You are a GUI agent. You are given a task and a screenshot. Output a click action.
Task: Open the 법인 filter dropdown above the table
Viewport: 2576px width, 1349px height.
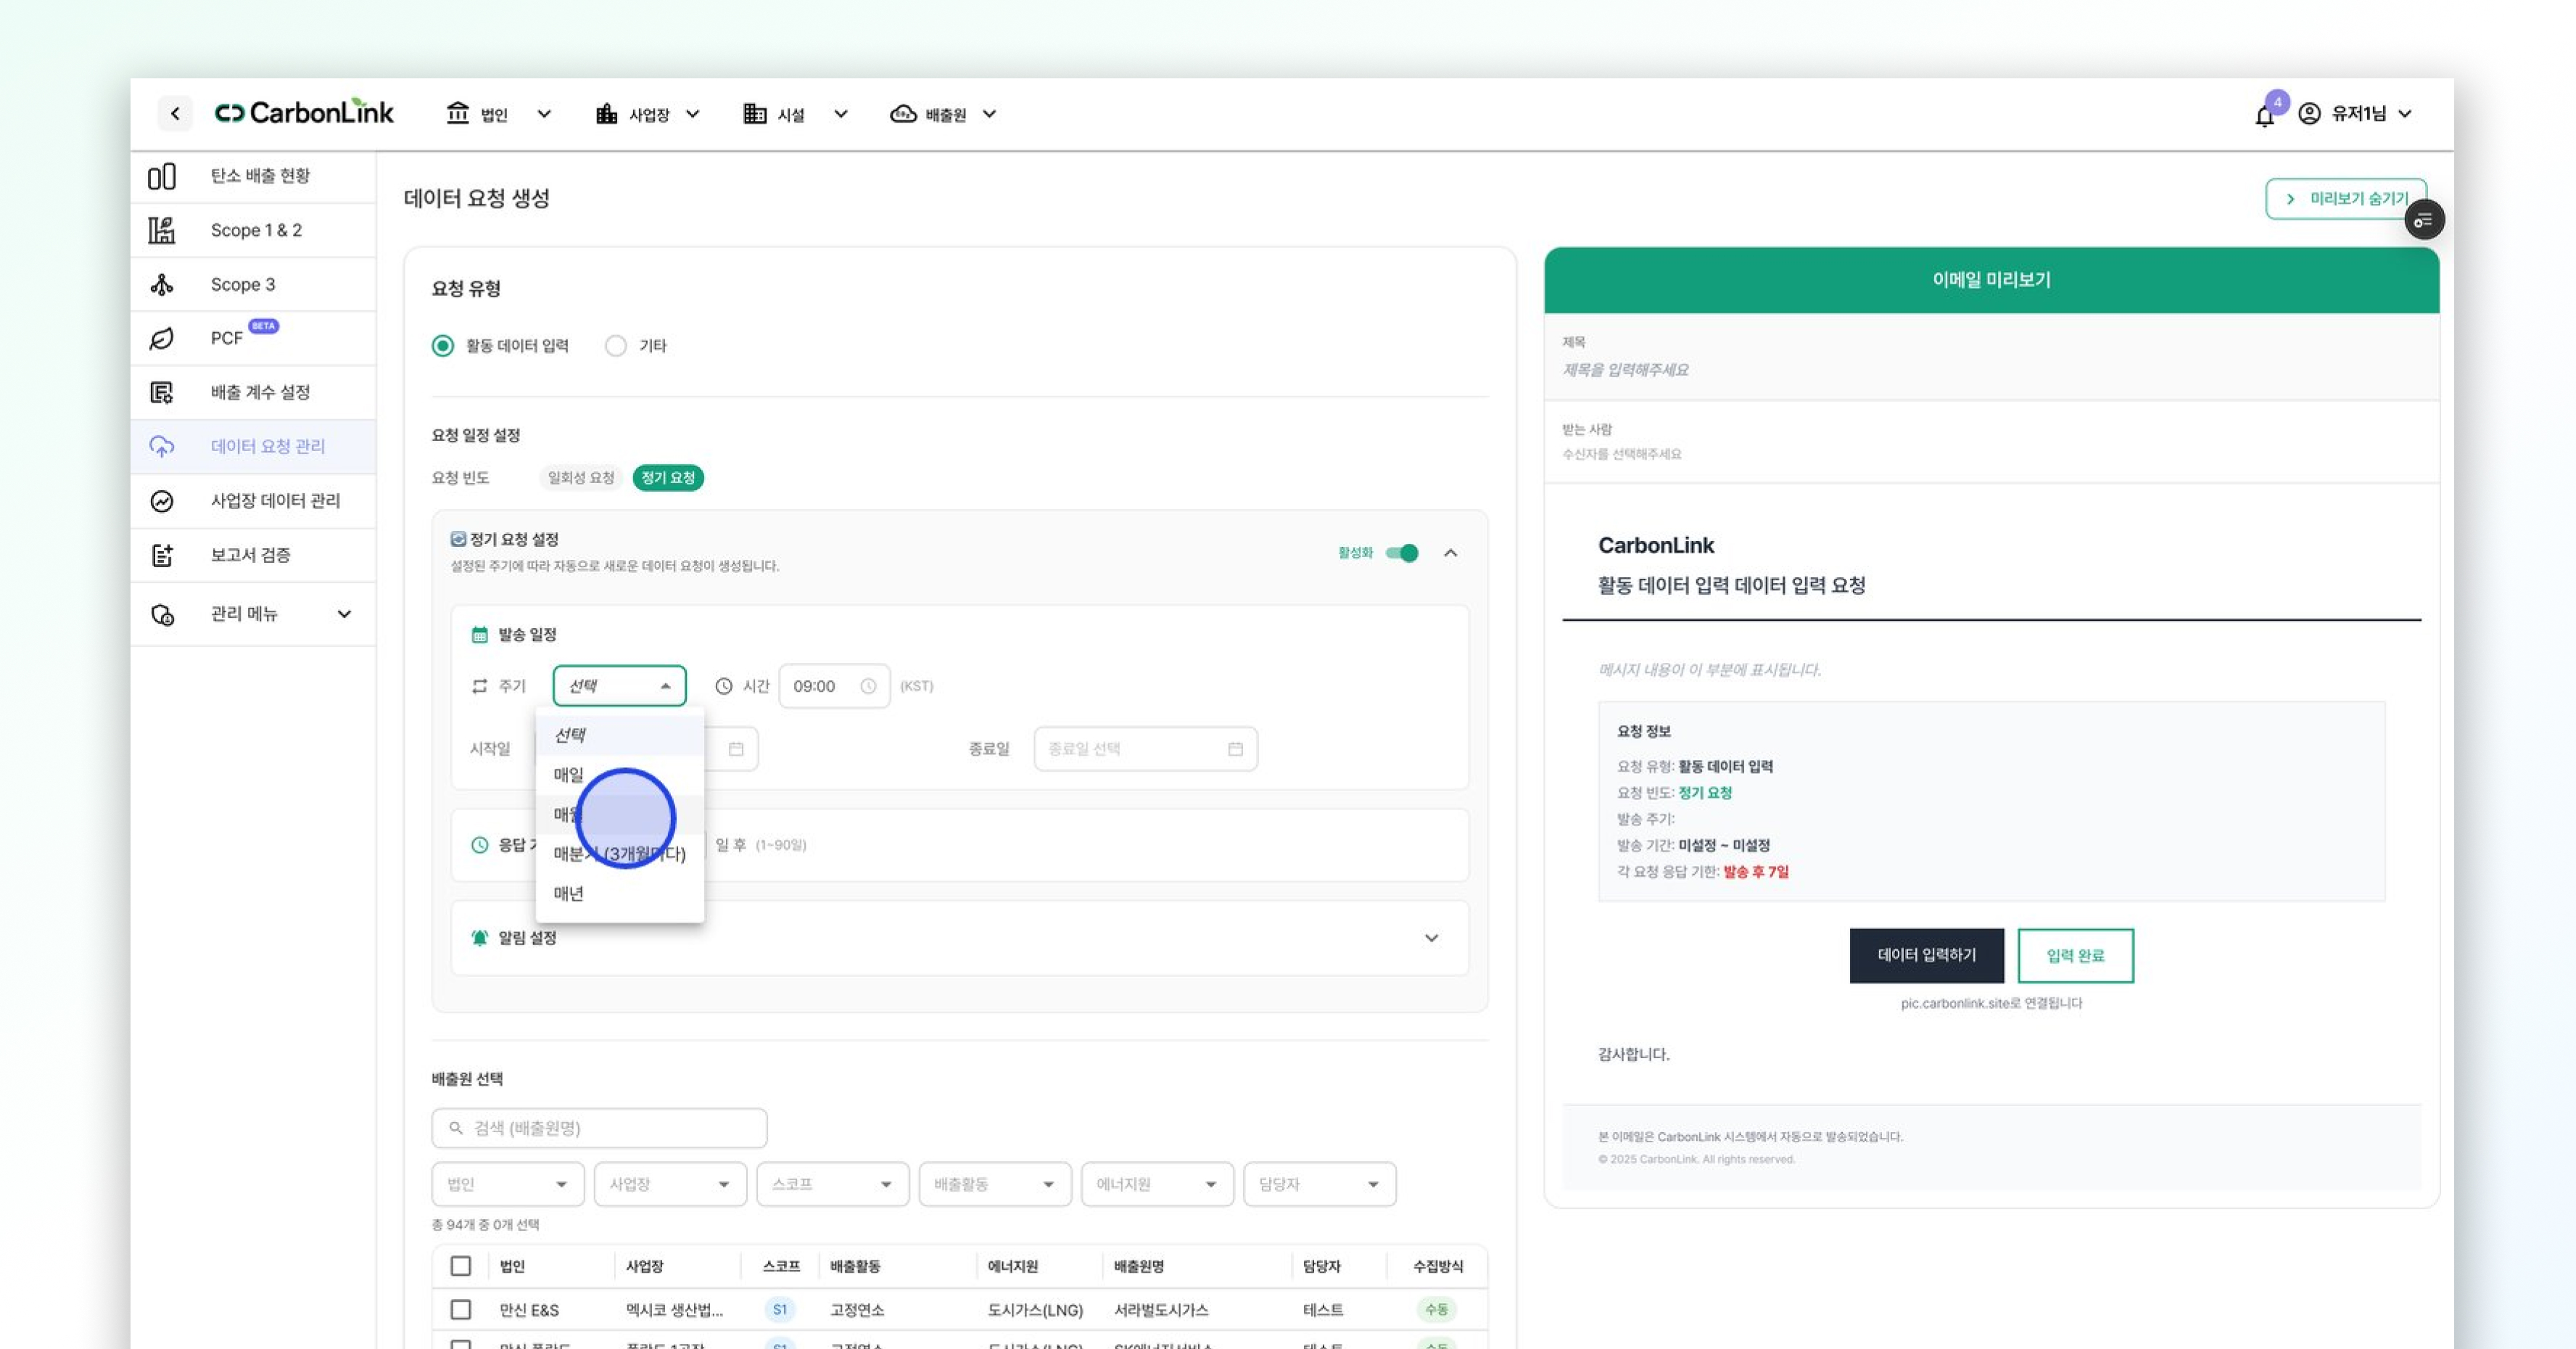point(508,1184)
